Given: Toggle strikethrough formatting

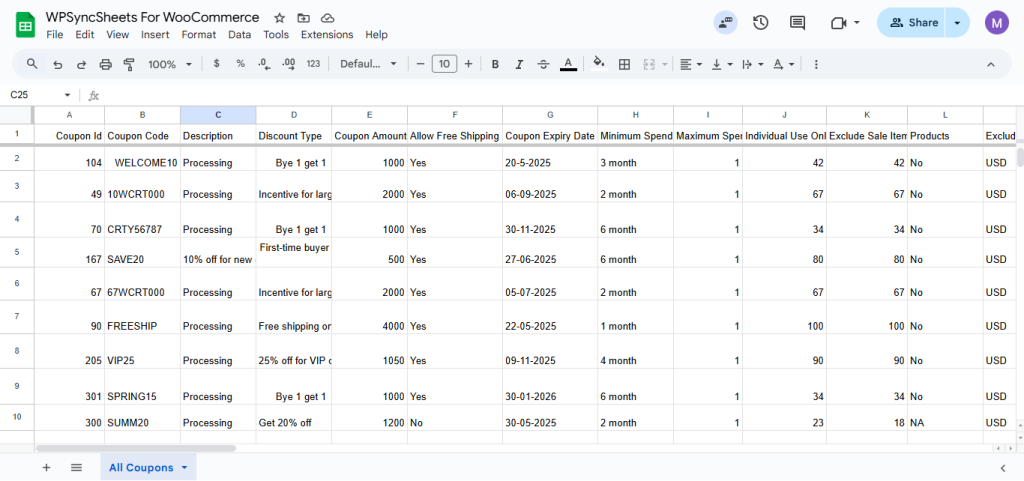Looking at the screenshot, I should [x=543, y=64].
